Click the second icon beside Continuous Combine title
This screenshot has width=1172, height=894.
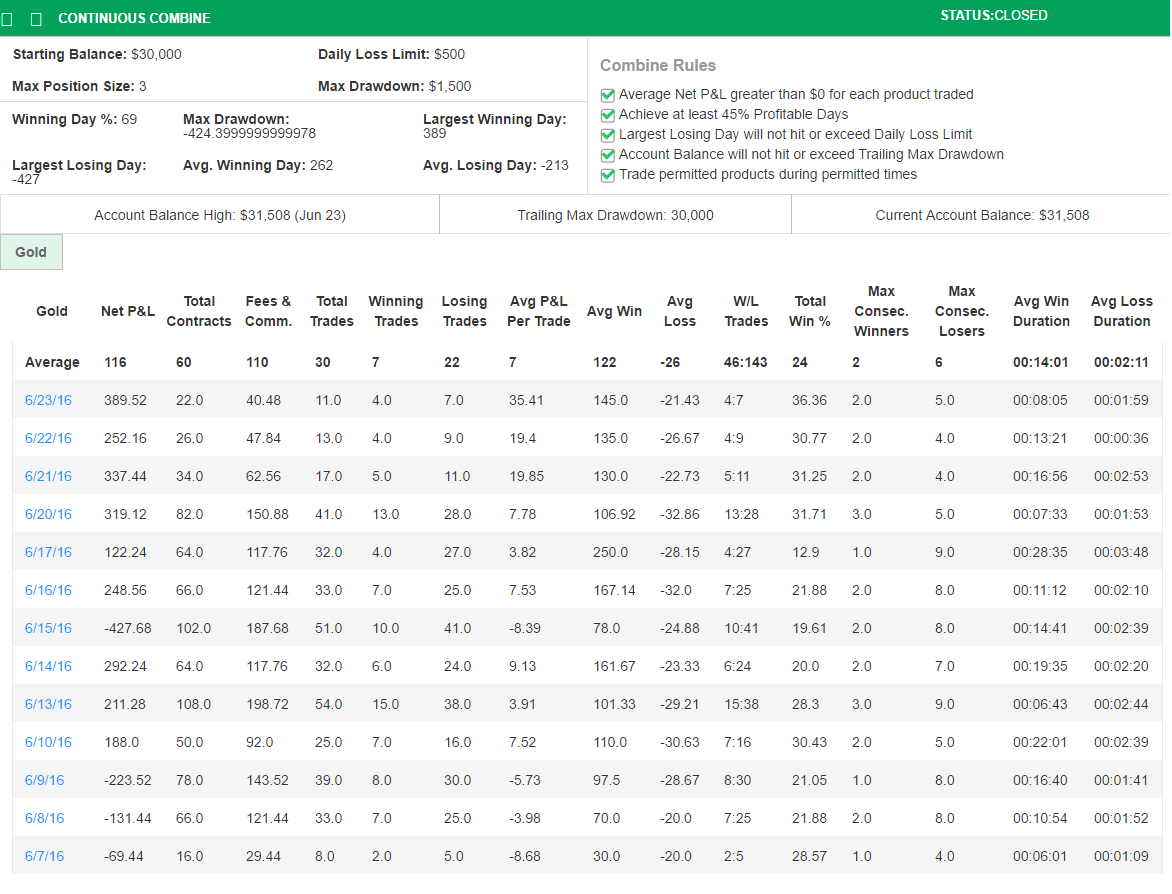pyautogui.click(x=37, y=19)
